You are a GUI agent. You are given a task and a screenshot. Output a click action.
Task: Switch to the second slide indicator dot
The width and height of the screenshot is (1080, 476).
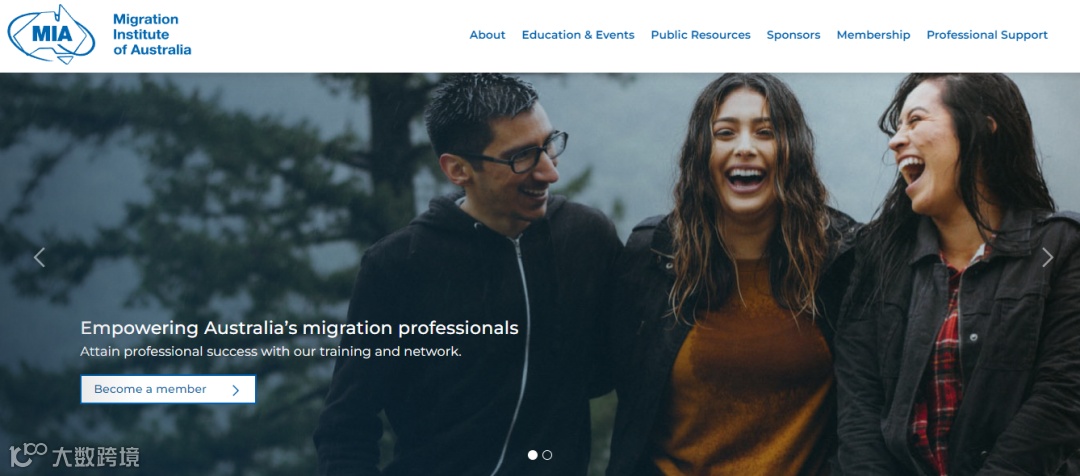pos(547,455)
